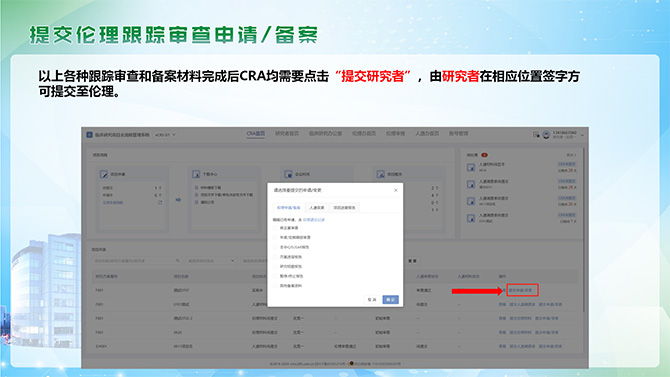Click the blue 确定 button in dialog
Image resolution: width=670 pixels, height=377 pixels.
click(x=391, y=300)
